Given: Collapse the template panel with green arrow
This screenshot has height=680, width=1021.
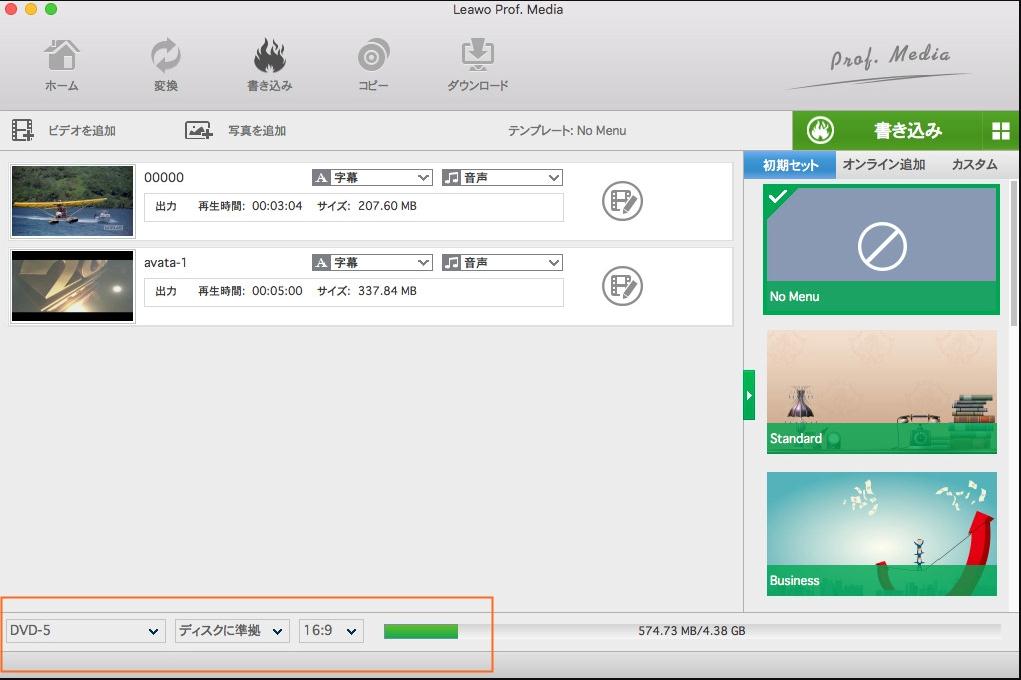Looking at the screenshot, I should [749, 395].
